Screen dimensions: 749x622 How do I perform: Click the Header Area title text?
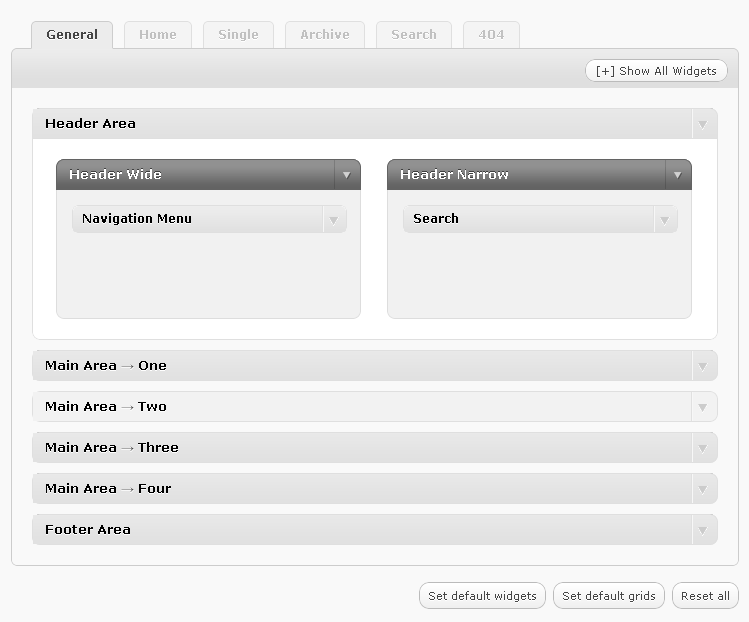[x=90, y=124]
